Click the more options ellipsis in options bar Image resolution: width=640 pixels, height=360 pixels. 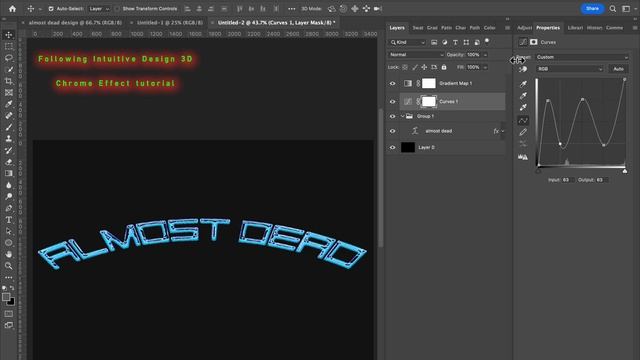point(291,9)
